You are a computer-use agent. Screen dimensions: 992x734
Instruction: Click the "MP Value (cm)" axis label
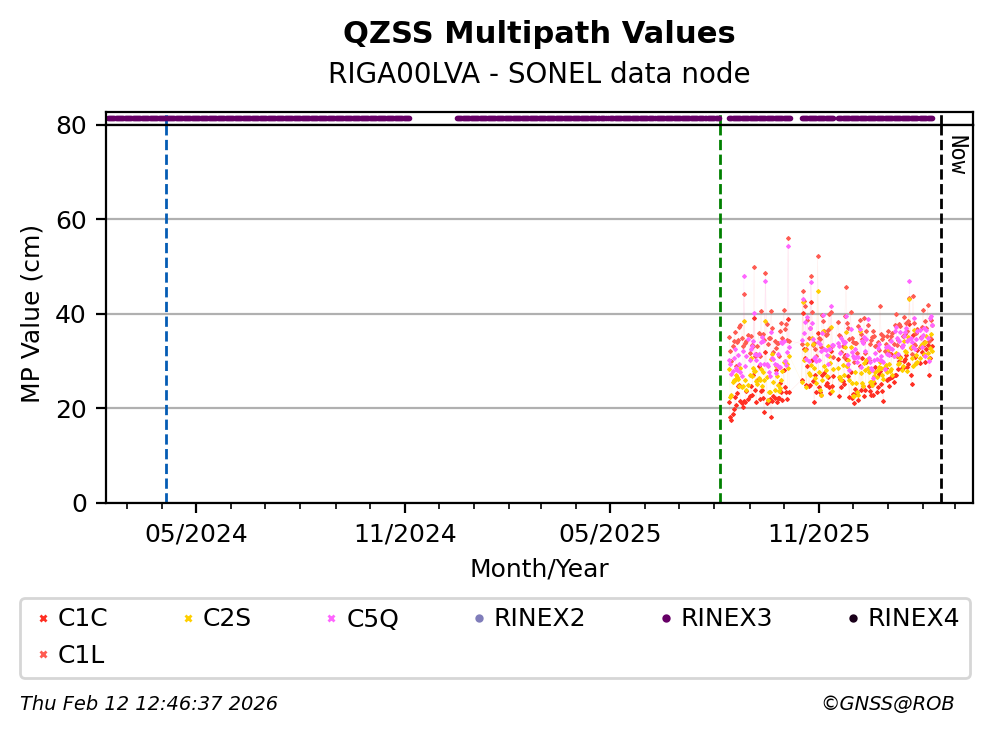pos(32,314)
